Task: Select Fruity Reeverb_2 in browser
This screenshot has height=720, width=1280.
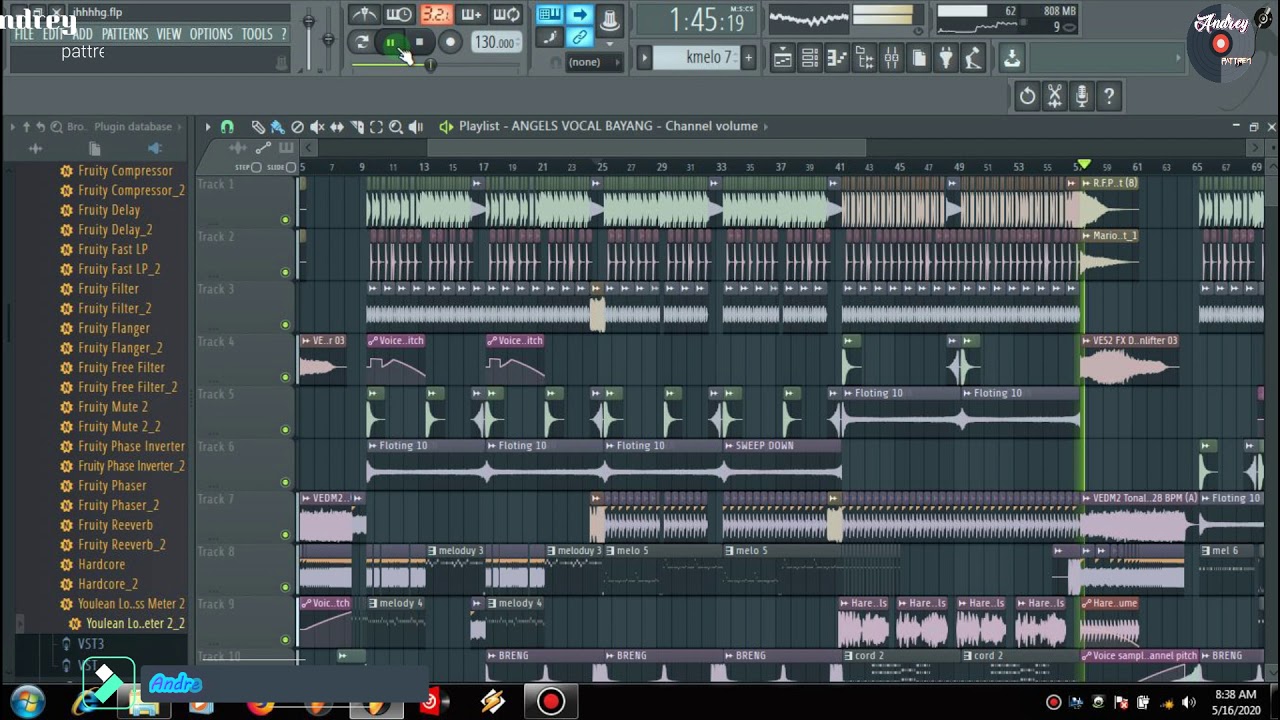Action: pyautogui.click(x=122, y=545)
